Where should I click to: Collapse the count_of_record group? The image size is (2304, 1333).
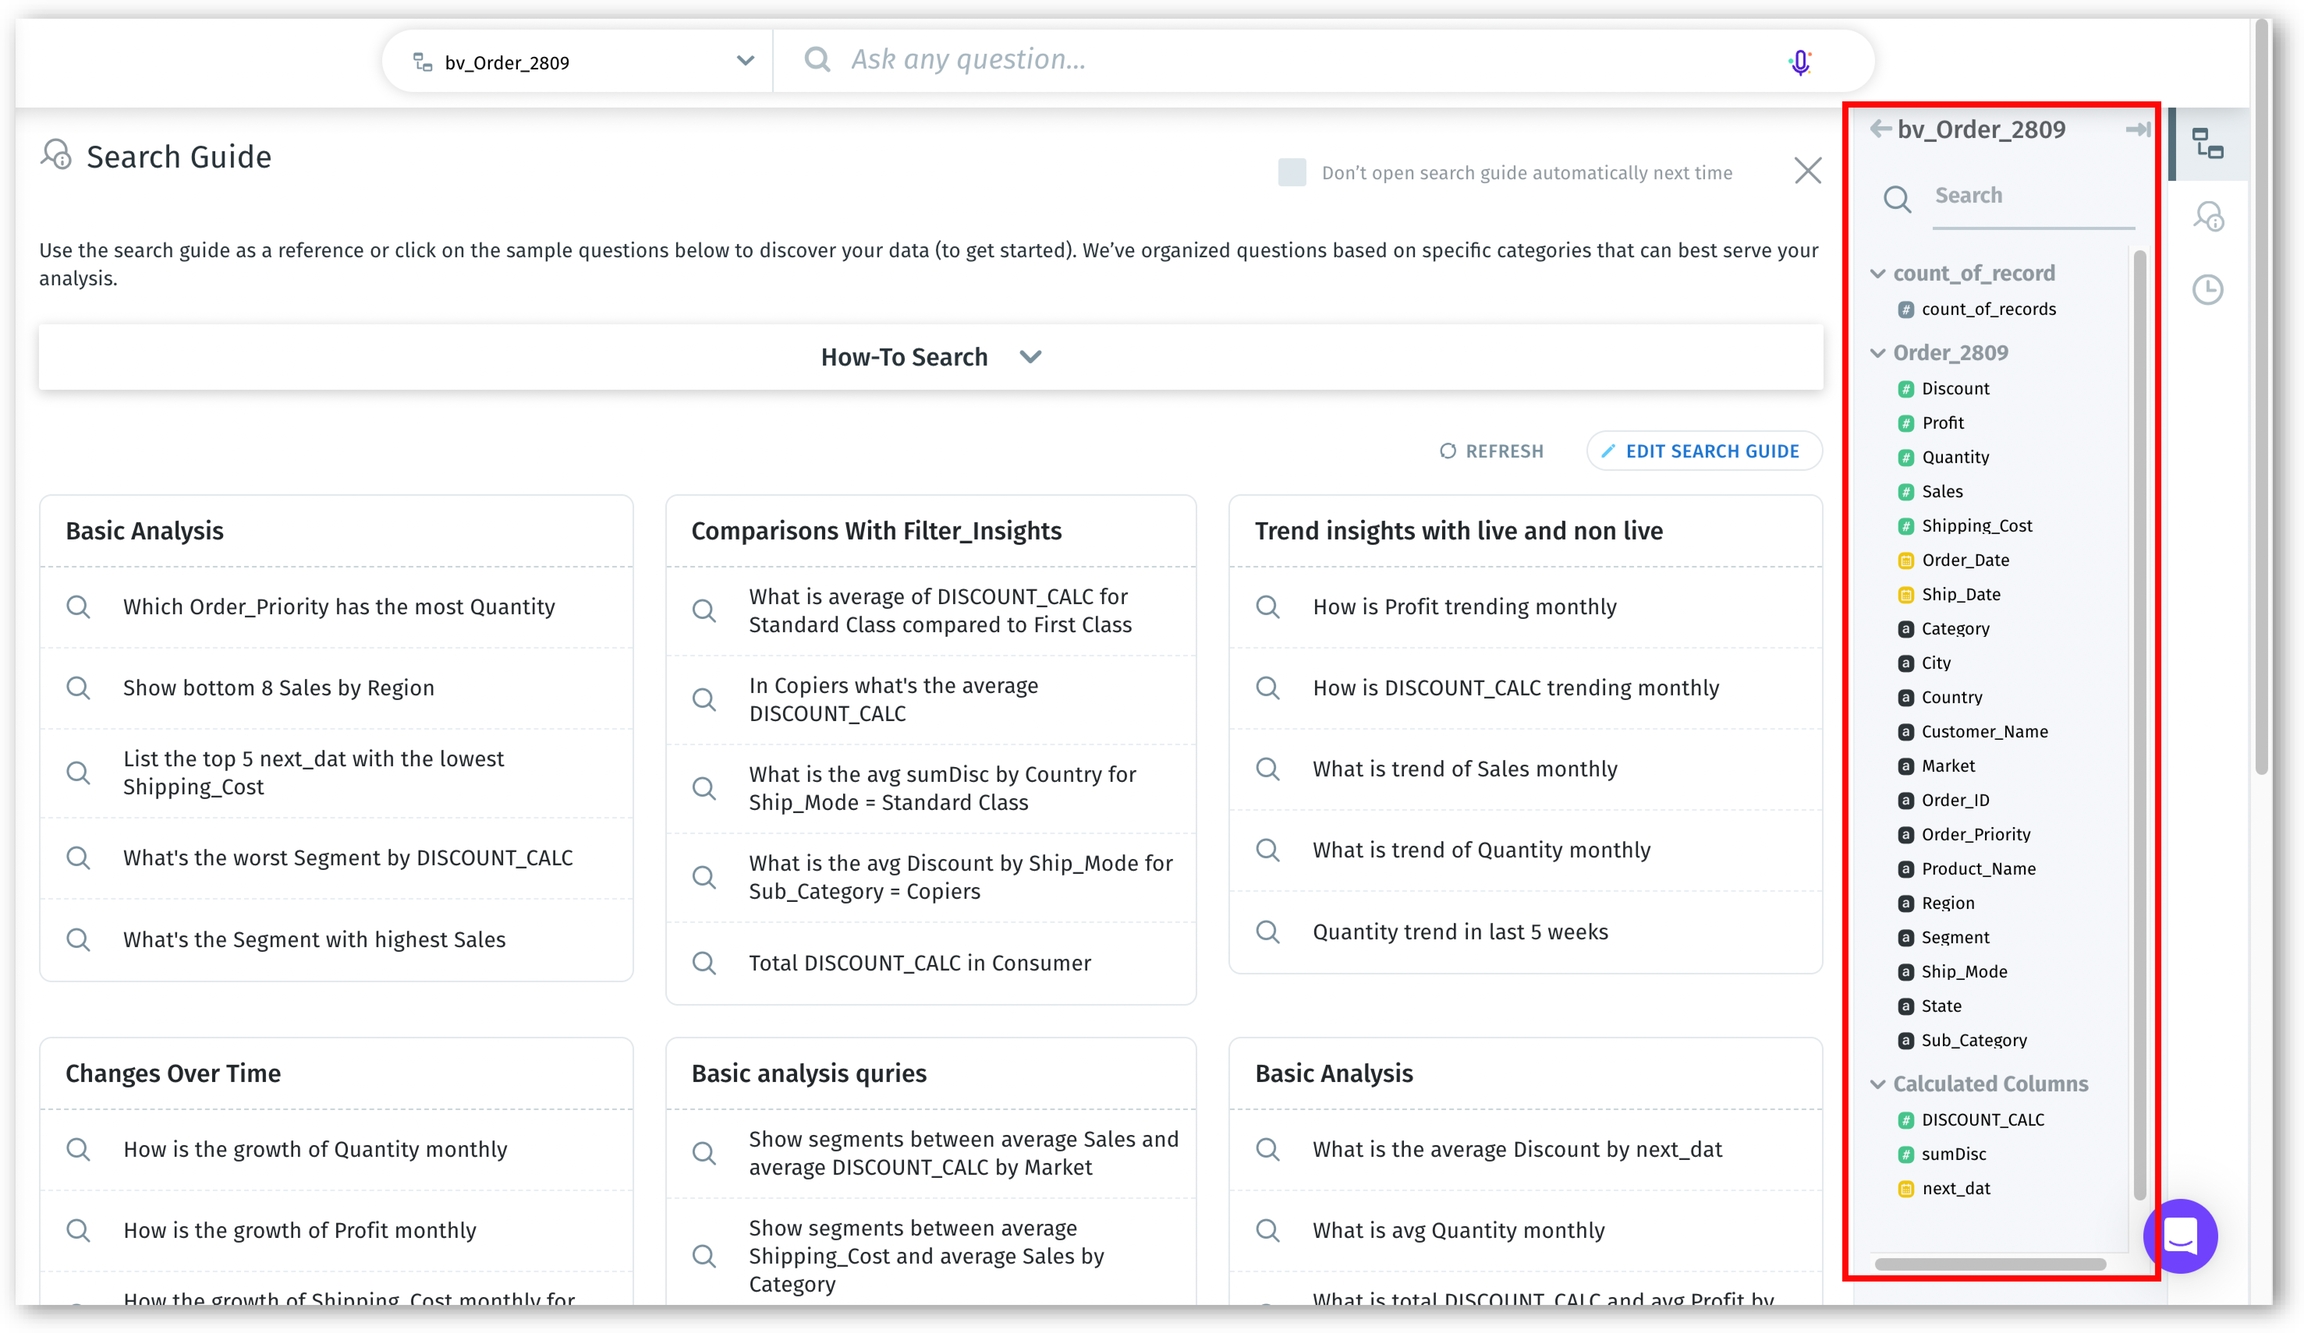[x=1878, y=274]
